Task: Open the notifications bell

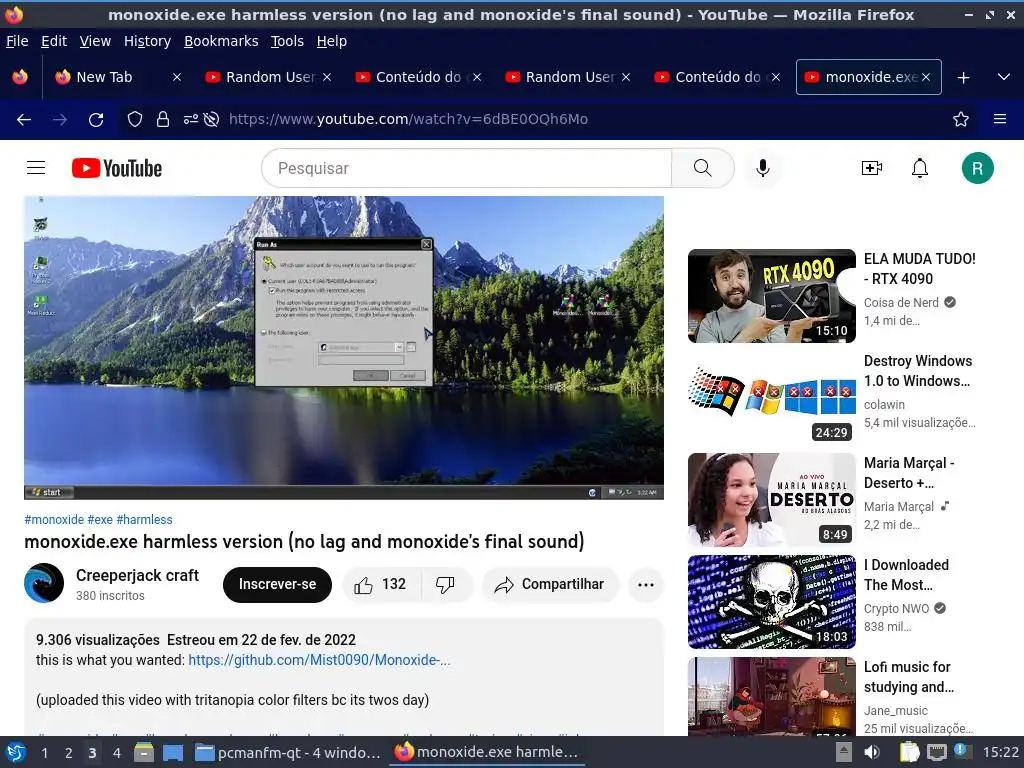Action: point(920,168)
